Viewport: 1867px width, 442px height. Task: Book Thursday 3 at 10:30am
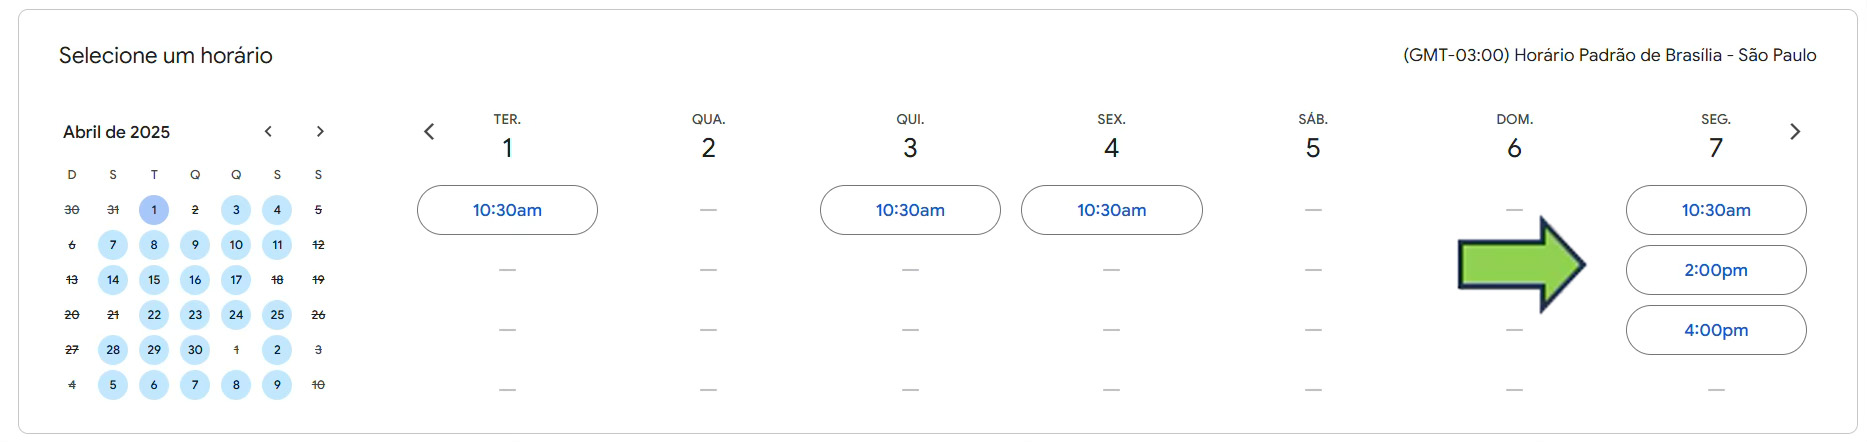[910, 210]
